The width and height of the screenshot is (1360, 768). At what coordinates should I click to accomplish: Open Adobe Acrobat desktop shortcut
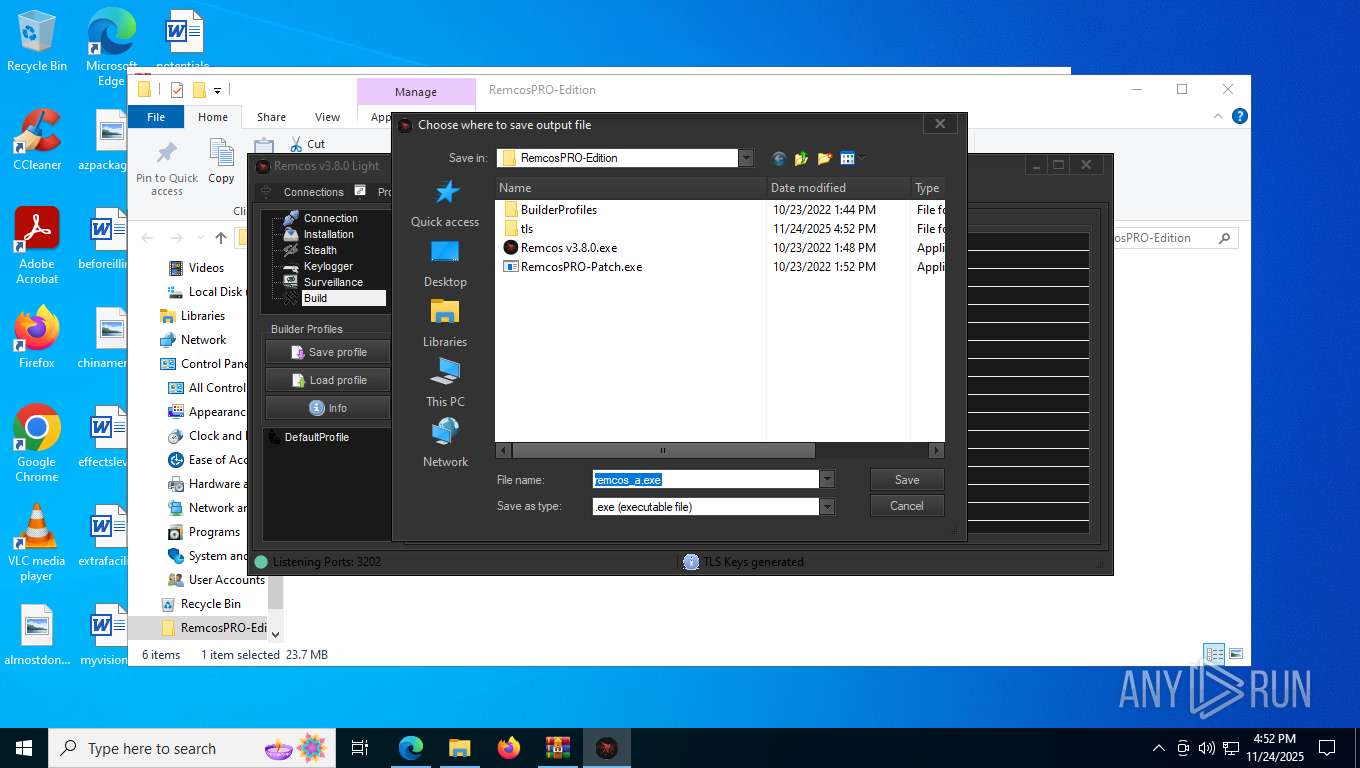[x=37, y=245]
